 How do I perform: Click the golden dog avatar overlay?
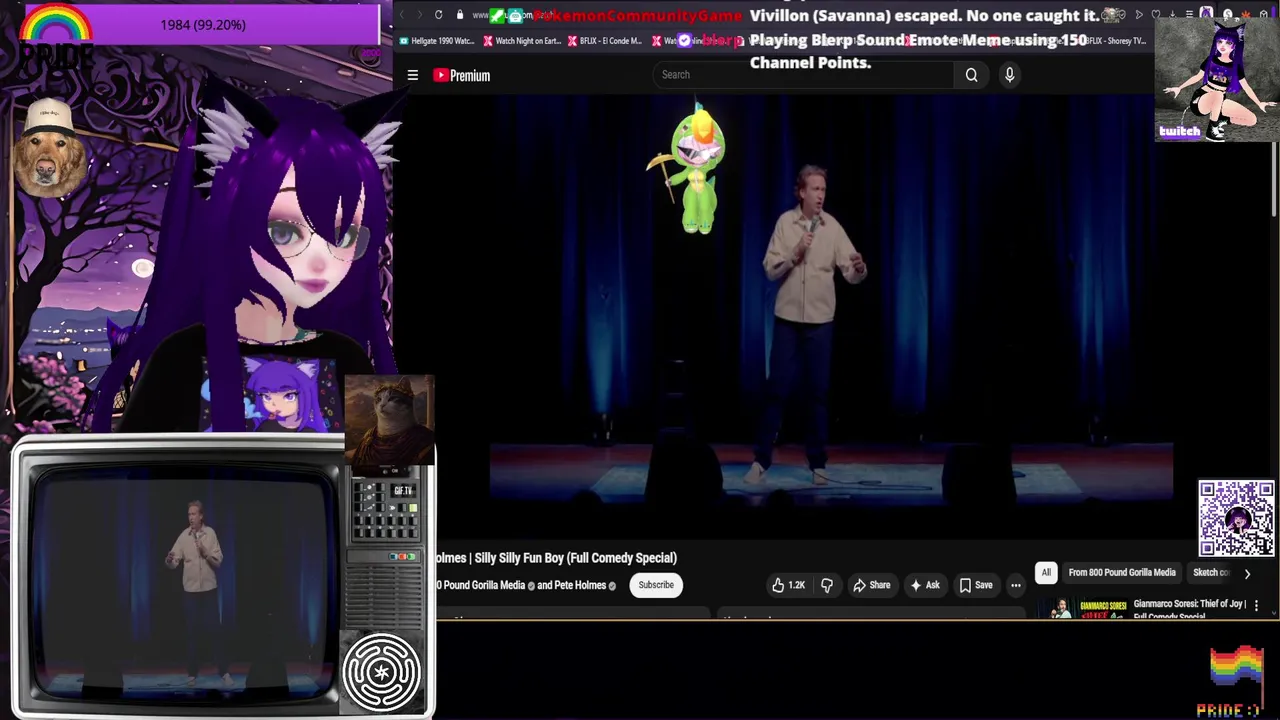click(x=50, y=147)
